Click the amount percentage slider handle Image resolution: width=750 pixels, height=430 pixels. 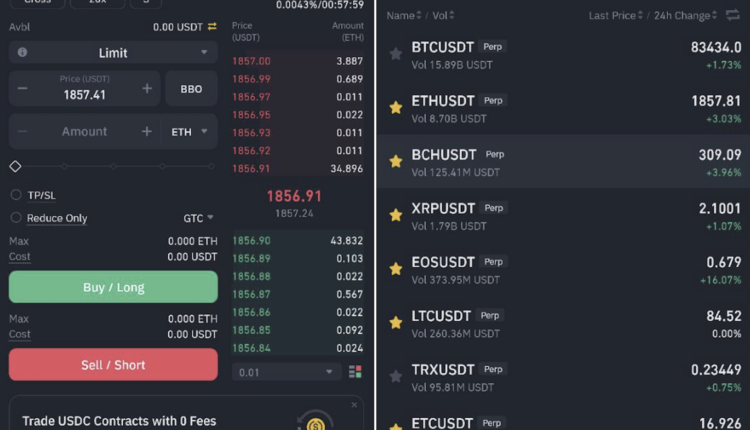[x=15, y=166]
